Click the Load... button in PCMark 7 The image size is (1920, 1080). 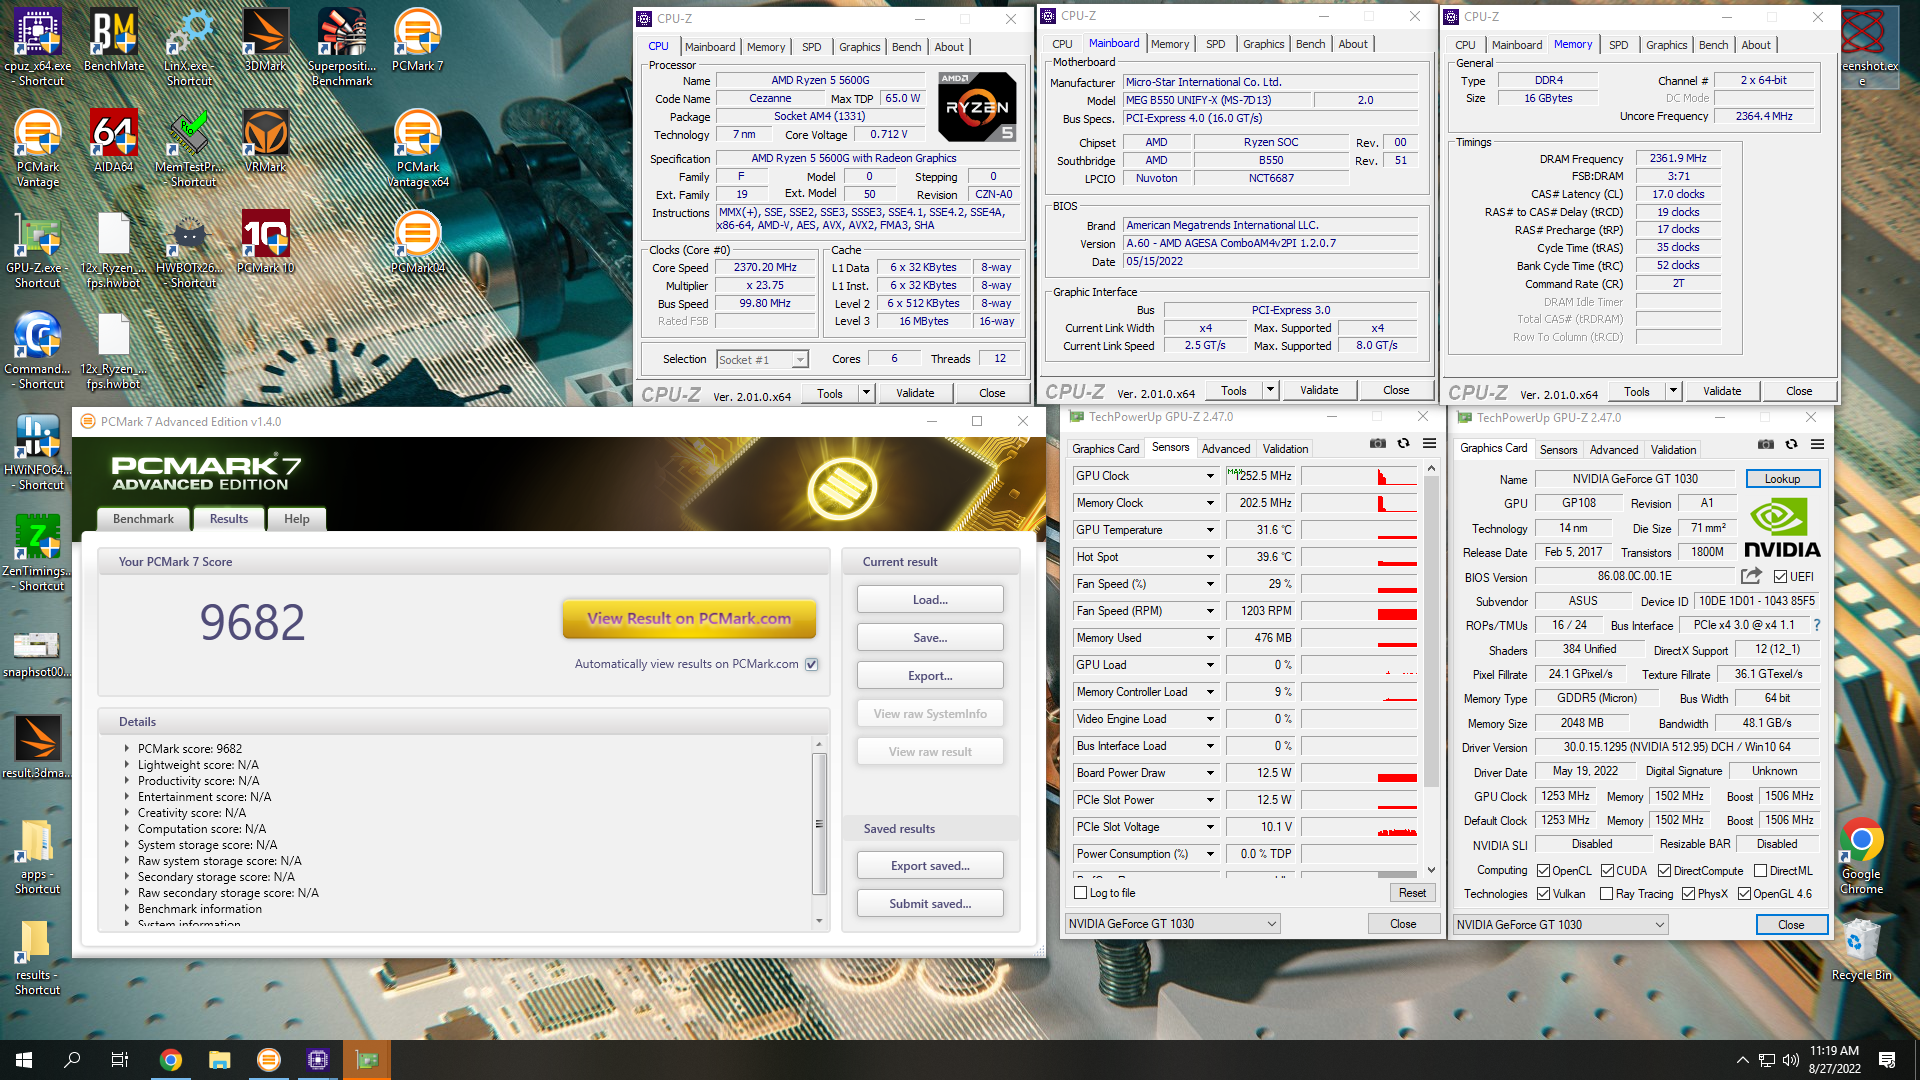click(930, 600)
